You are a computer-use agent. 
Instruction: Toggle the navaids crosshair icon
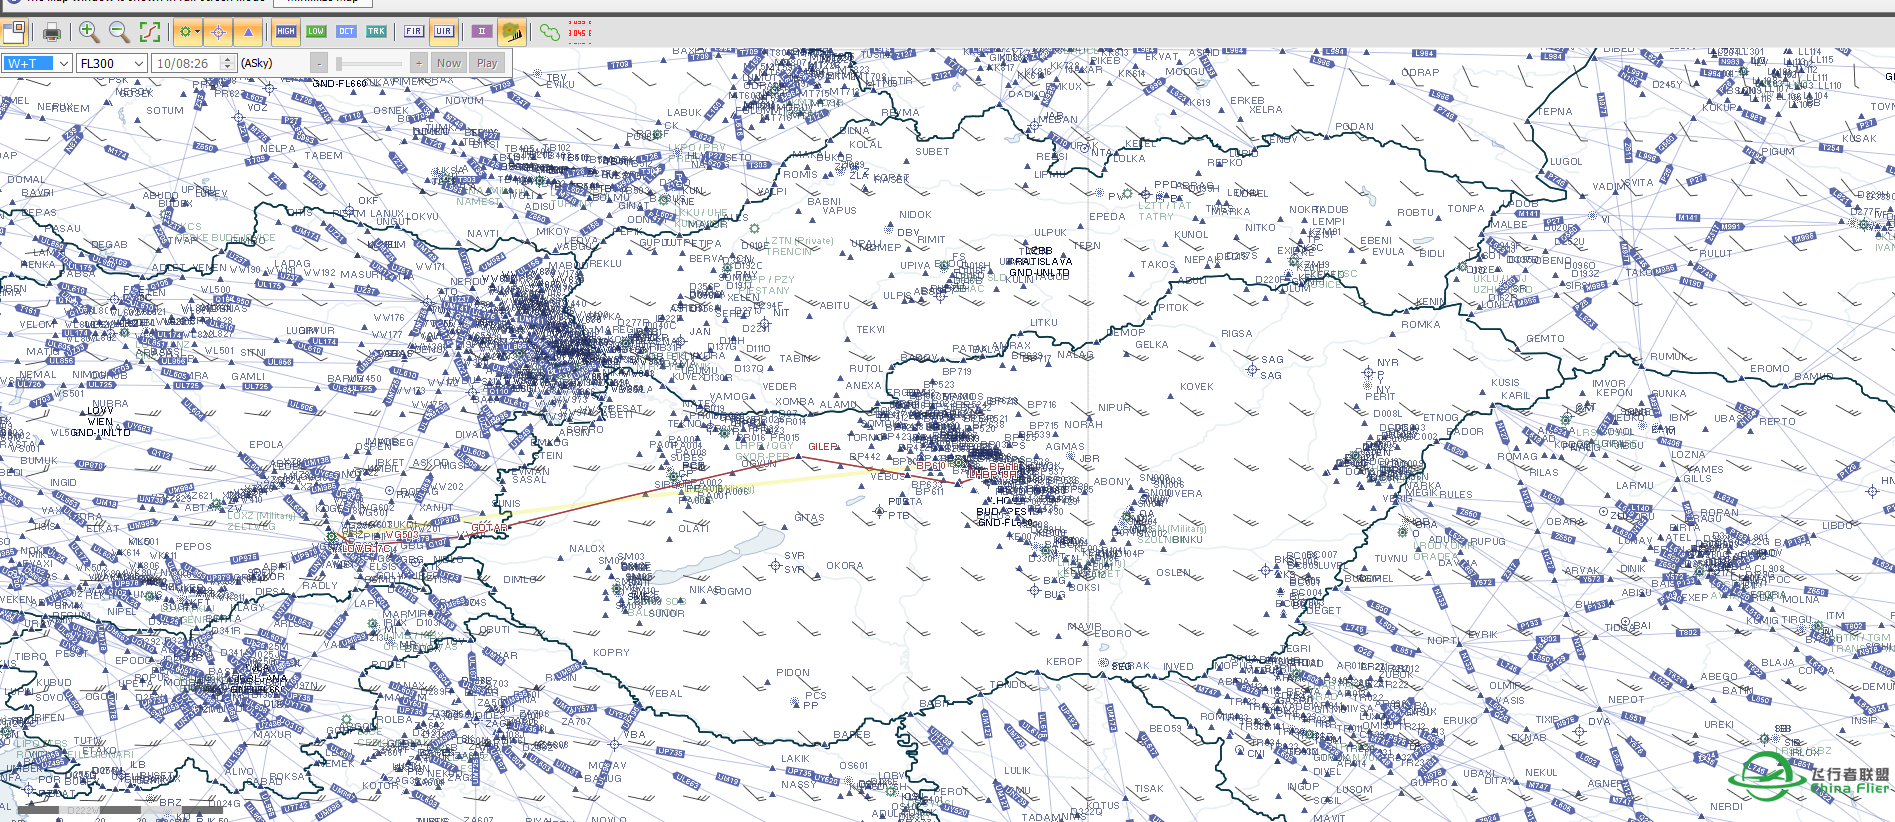218,32
